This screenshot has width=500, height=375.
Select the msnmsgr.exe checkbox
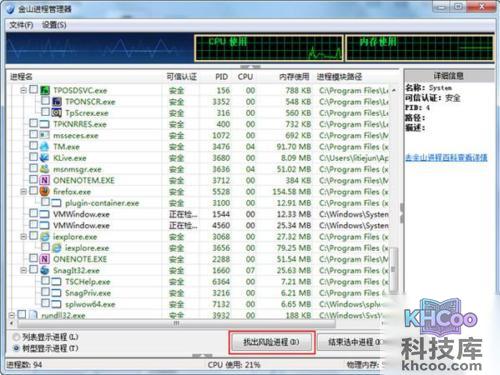34,168
